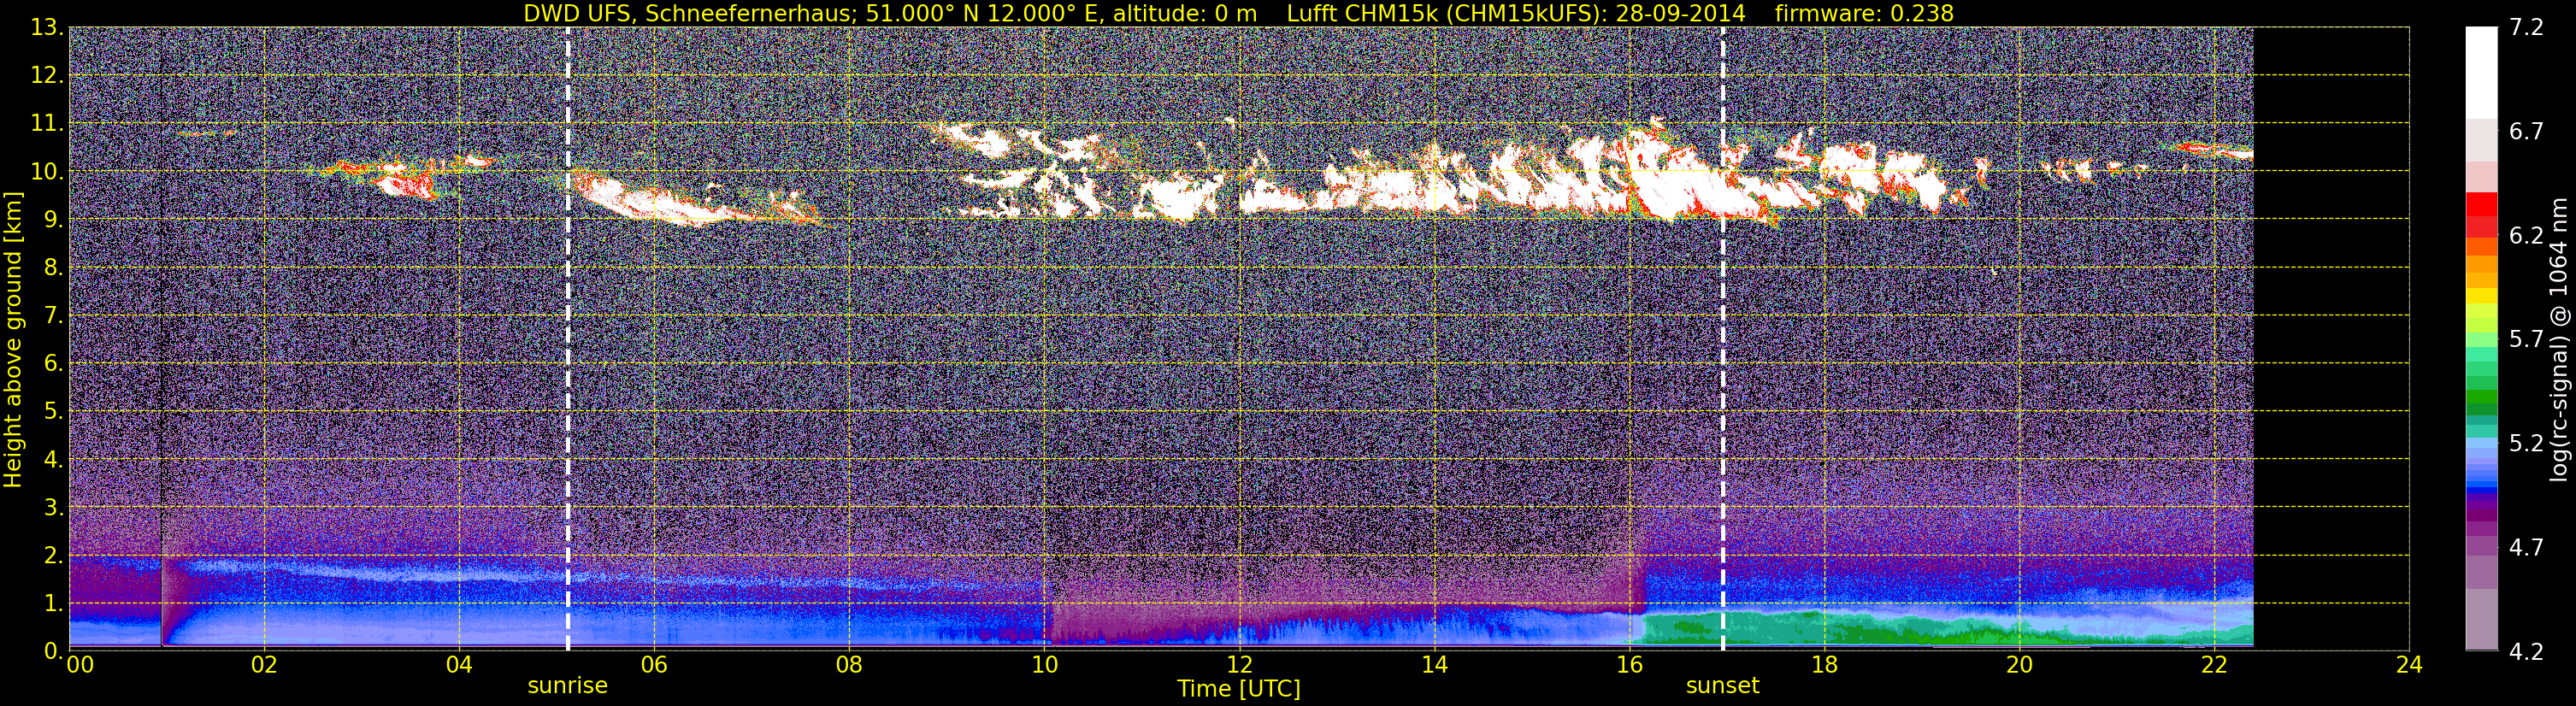
Task: Click the colorbar tick label '5.7'
Action: [2526, 340]
